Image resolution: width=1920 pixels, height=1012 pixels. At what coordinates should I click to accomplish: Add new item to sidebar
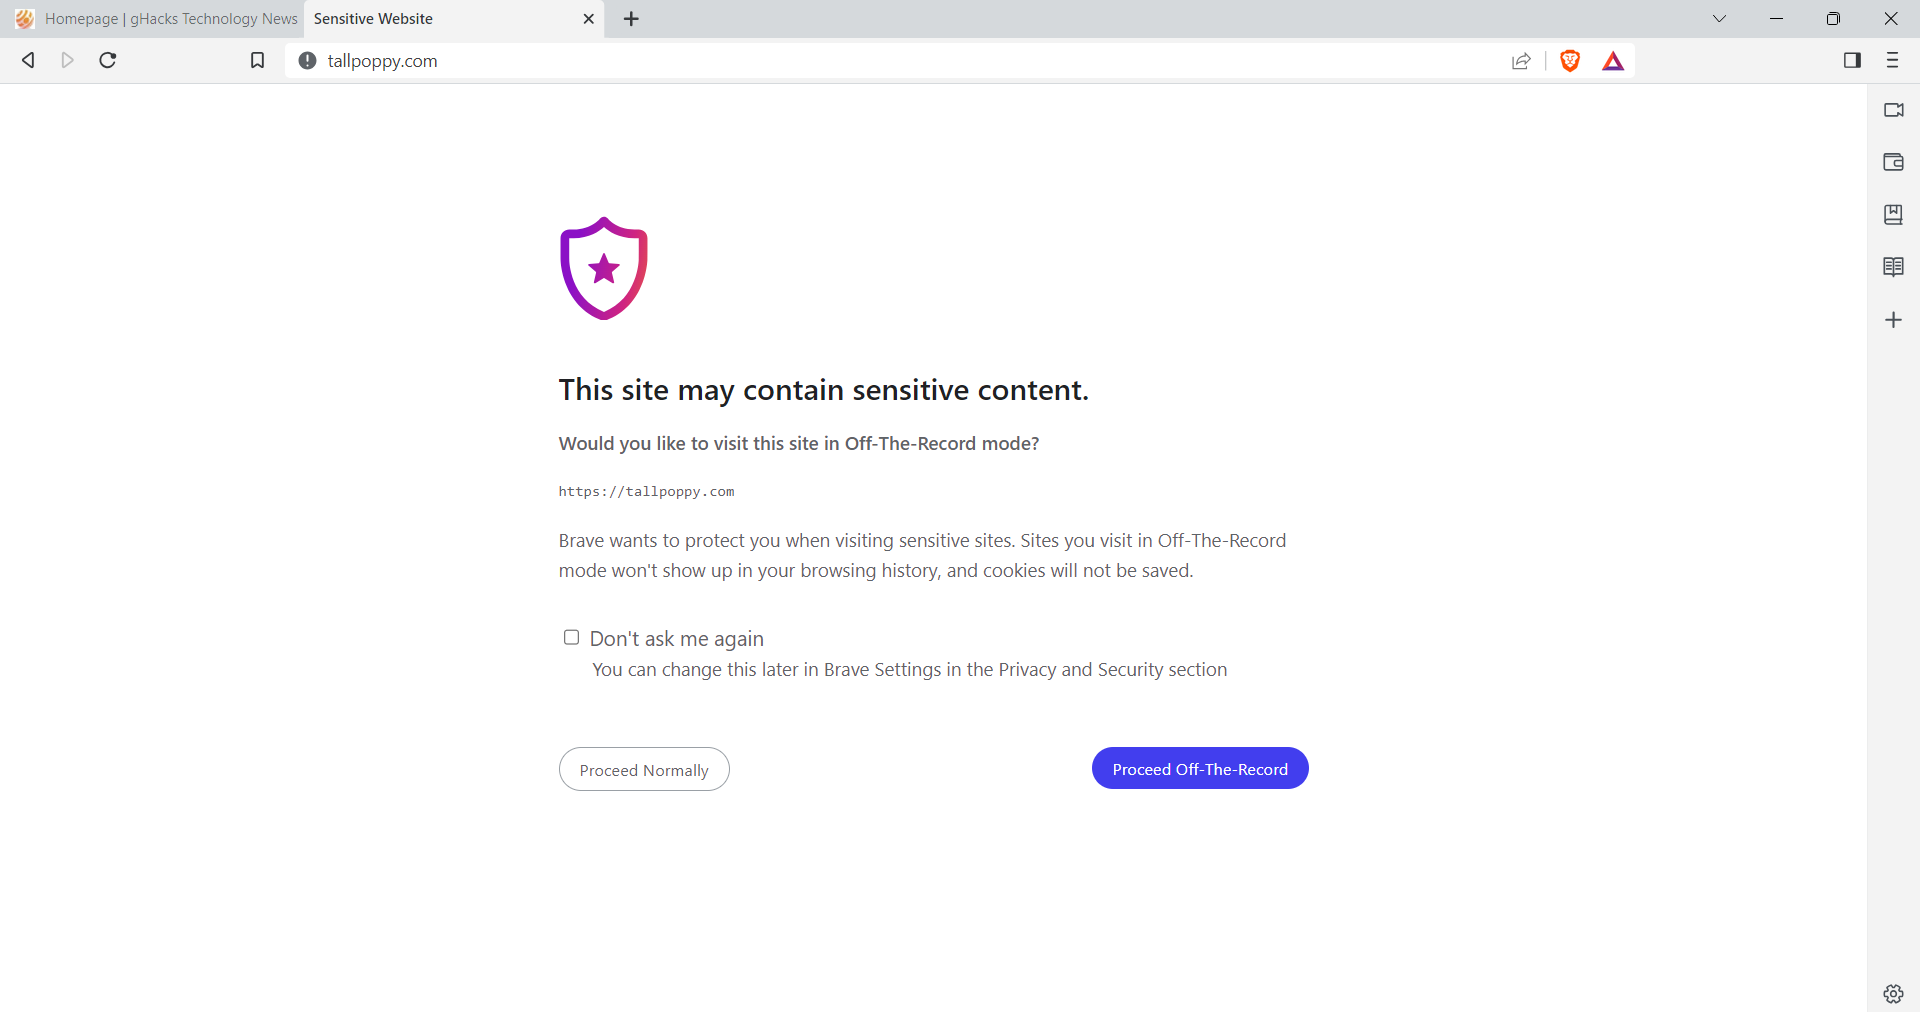[x=1893, y=320]
